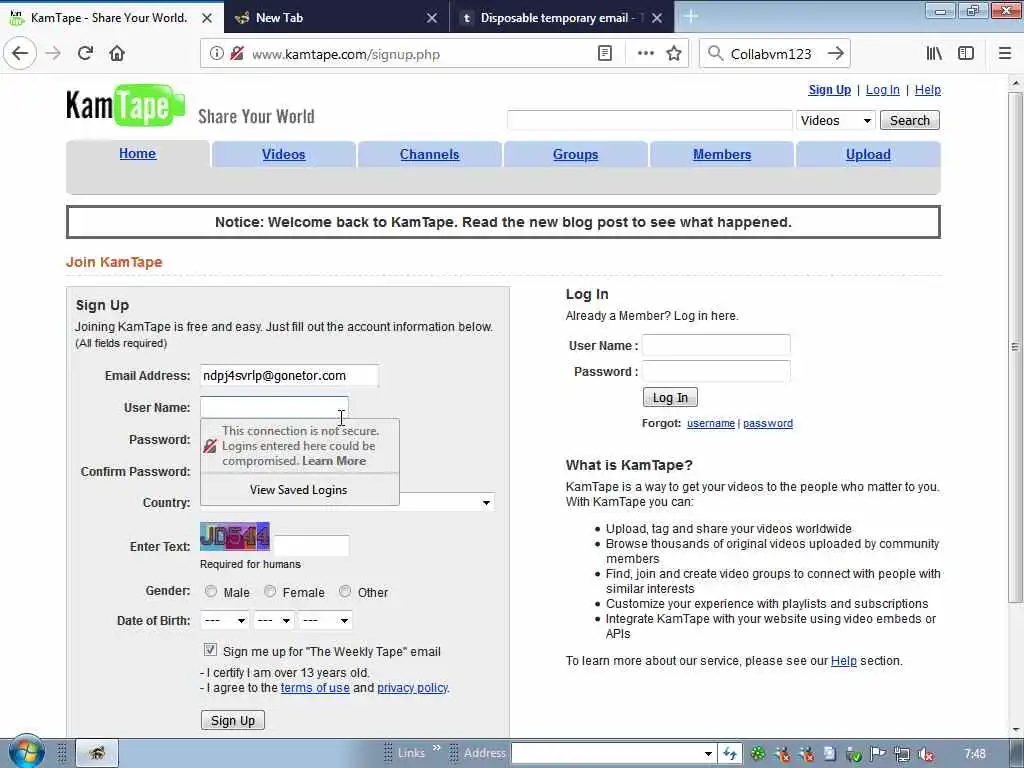
Task: Open the birth month dropdown
Action: [x=224, y=620]
